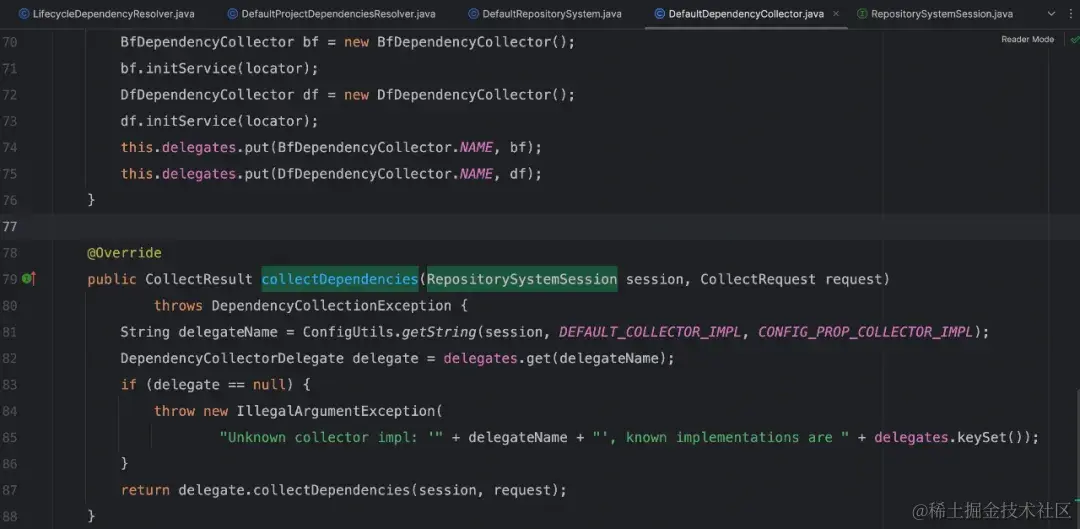Image resolution: width=1080 pixels, height=529 pixels.
Task: Click the green inspection checkmark
Action: (x=1074, y=40)
